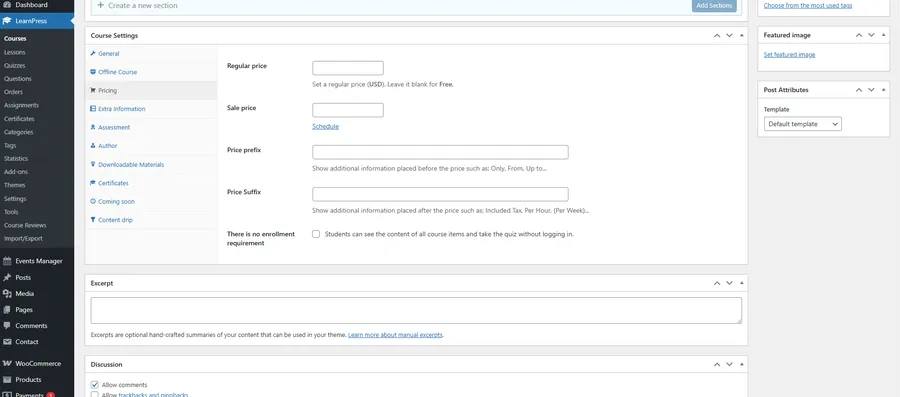Open the Default template dropdown
900x397 pixels.
tap(802, 124)
